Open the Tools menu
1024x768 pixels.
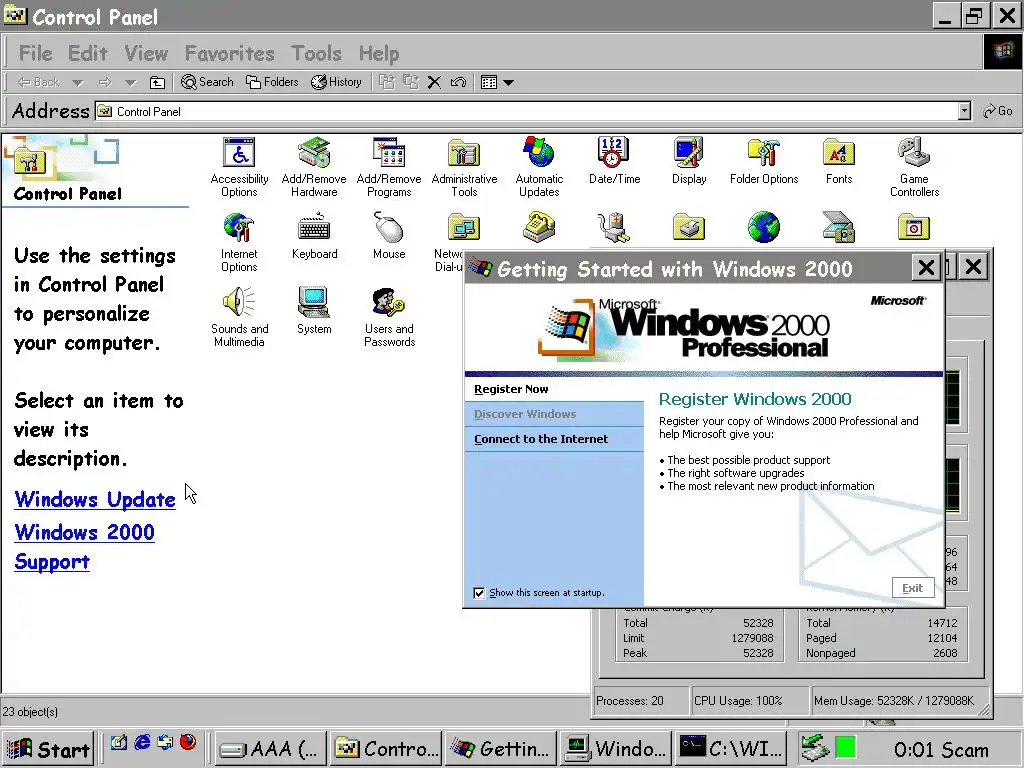click(x=317, y=54)
